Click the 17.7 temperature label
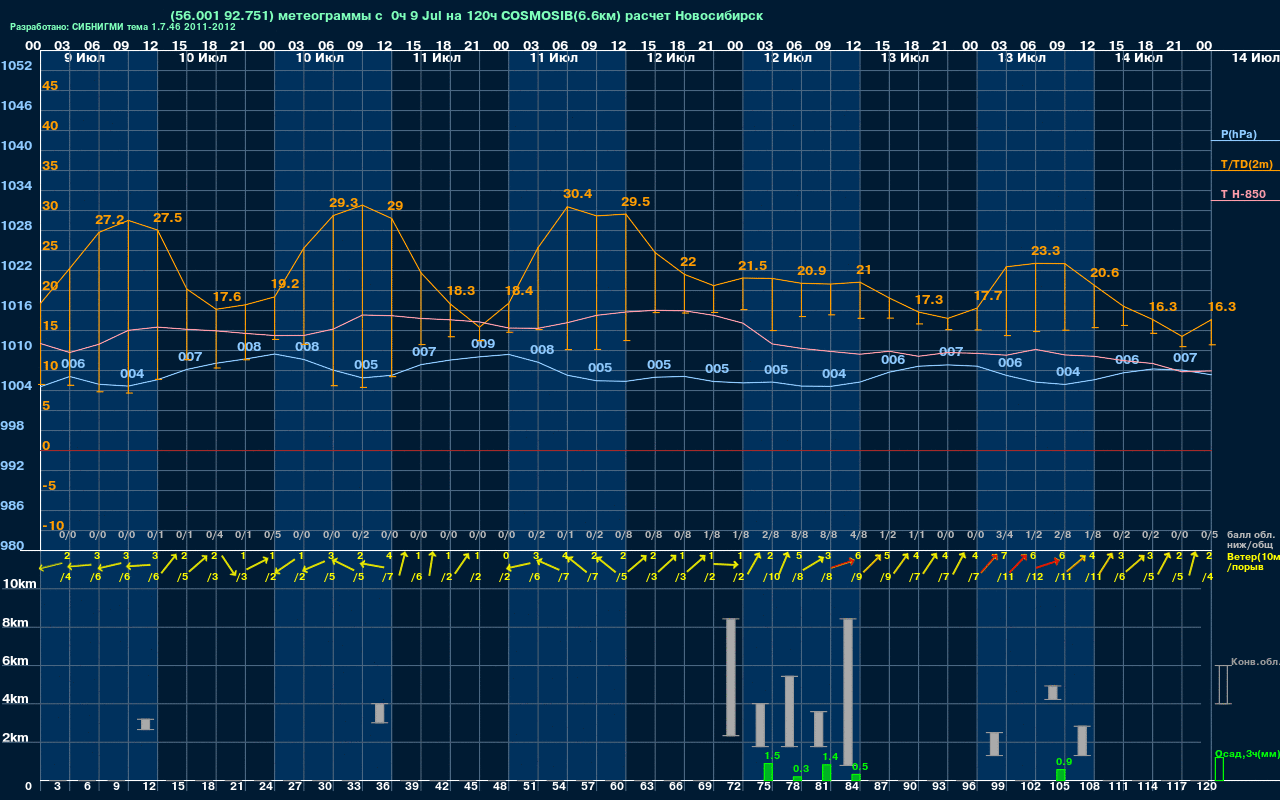 (x=987, y=297)
